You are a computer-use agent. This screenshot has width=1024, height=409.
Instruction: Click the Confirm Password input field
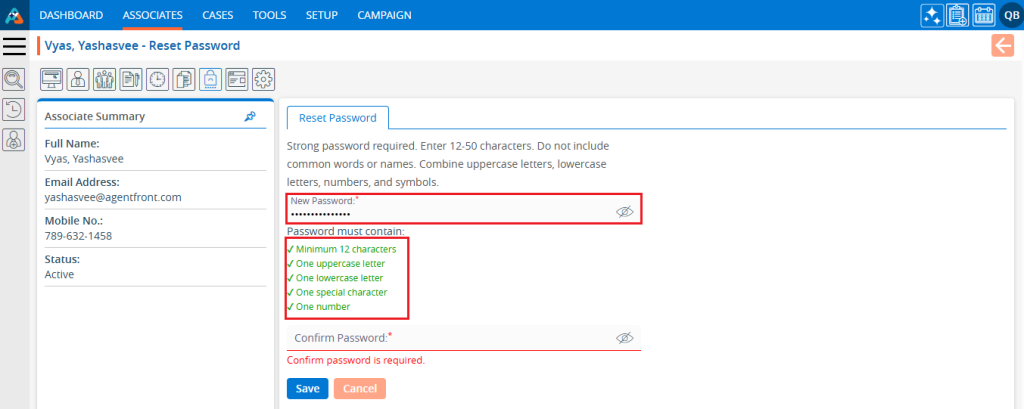[x=450, y=338]
